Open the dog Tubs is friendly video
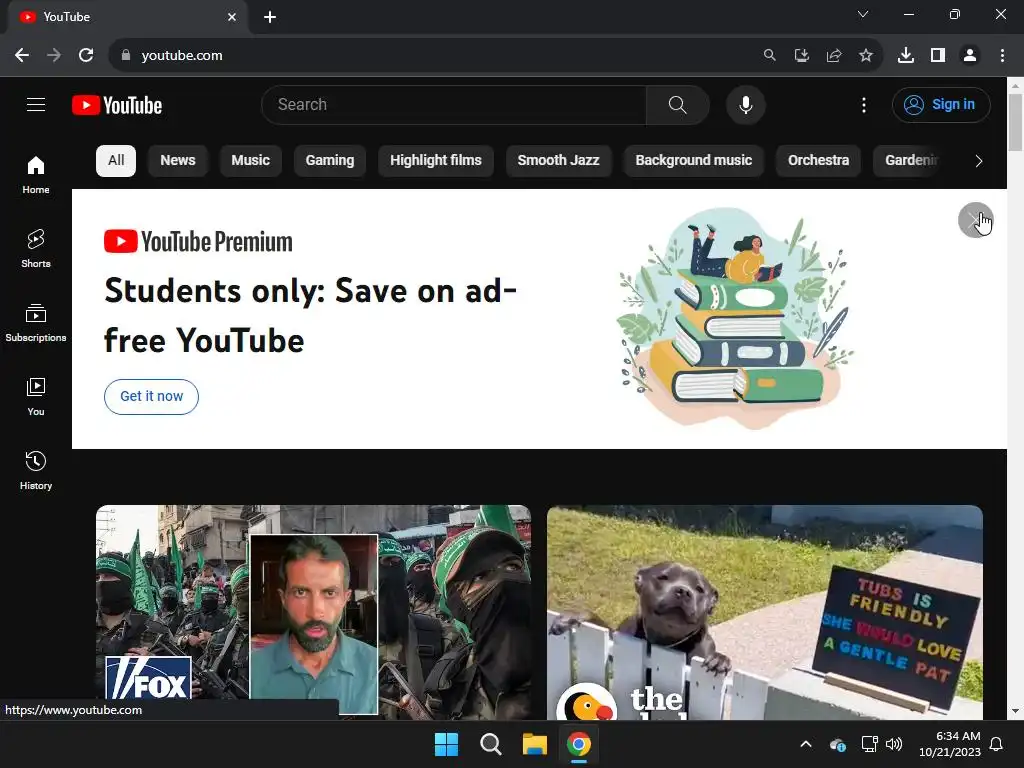Image resolution: width=1024 pixels, height=768 pixels. pyautogui.click(x=765, y=612)
